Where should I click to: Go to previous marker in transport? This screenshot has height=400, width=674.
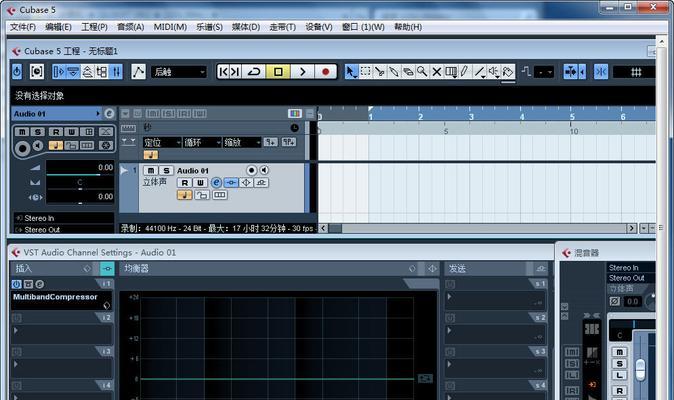tap(223, 71)
